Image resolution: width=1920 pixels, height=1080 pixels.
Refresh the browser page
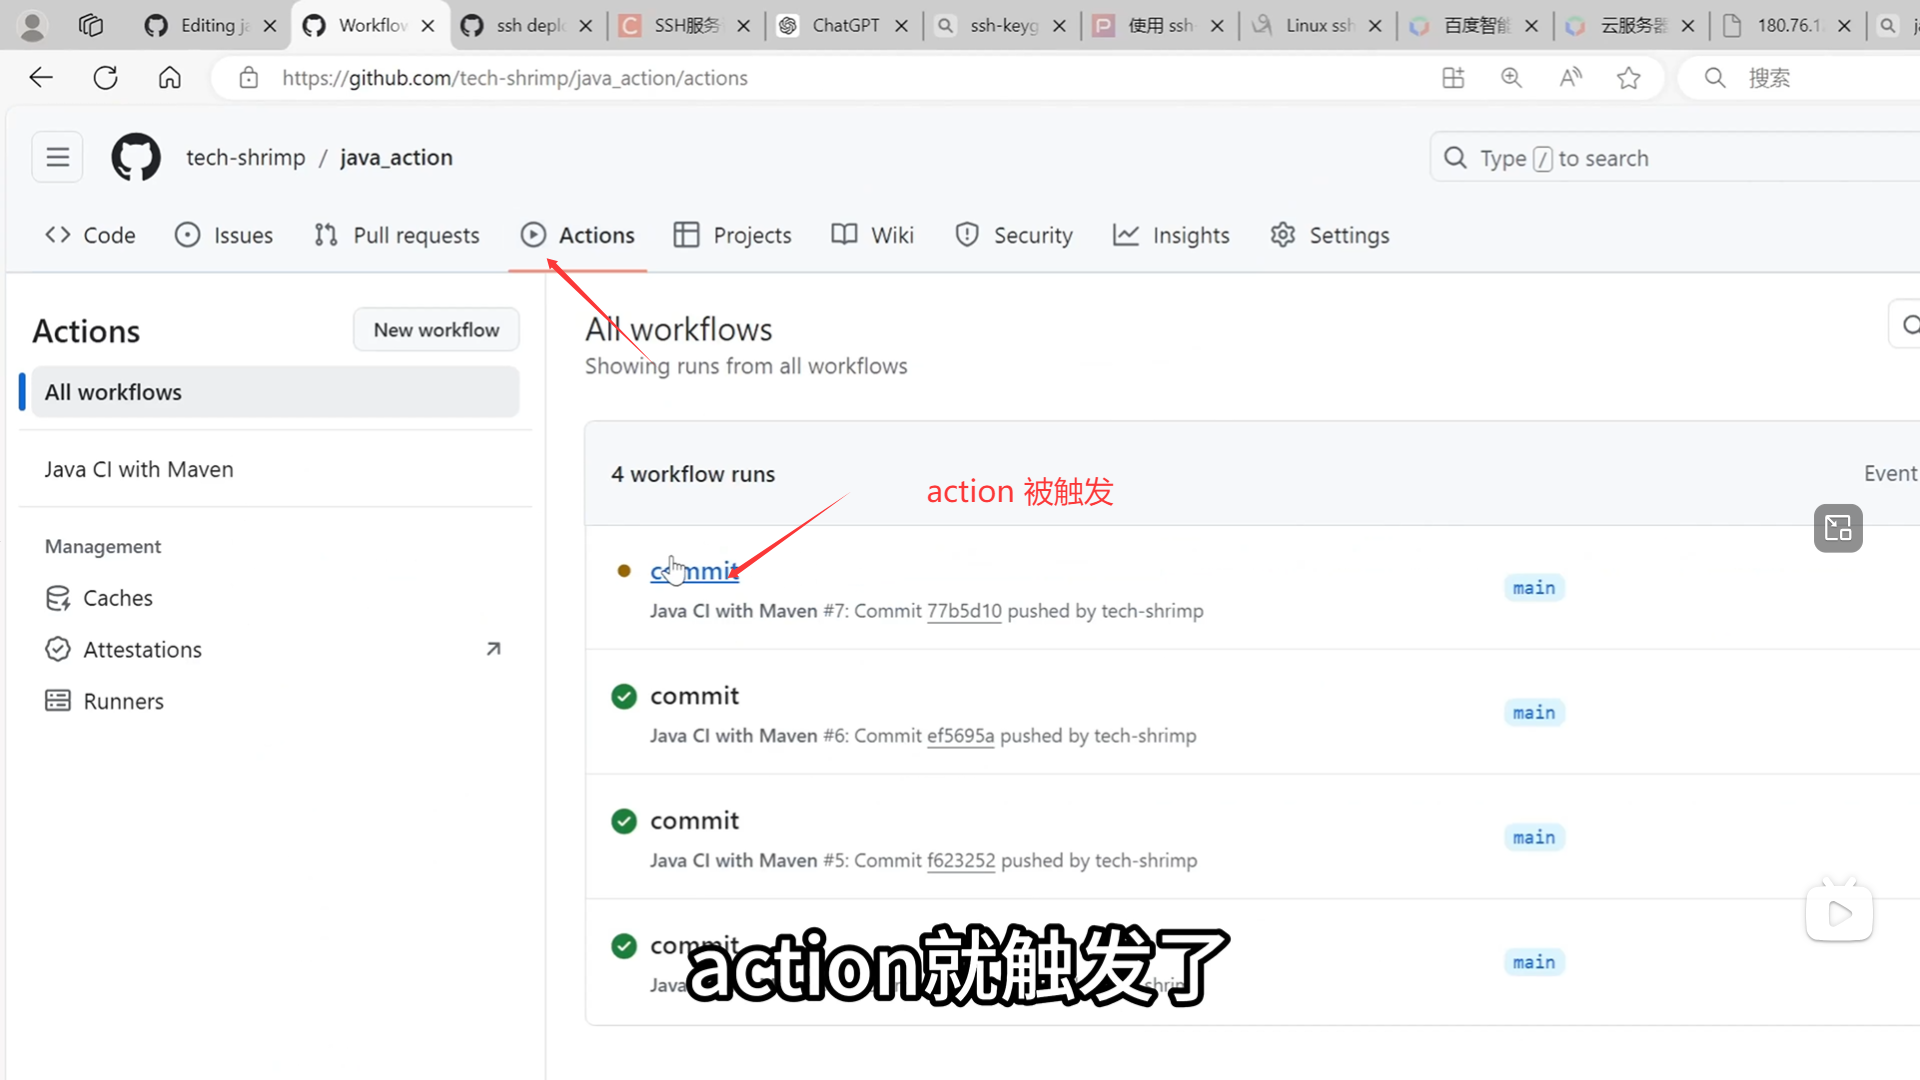[x=105, y=77]
